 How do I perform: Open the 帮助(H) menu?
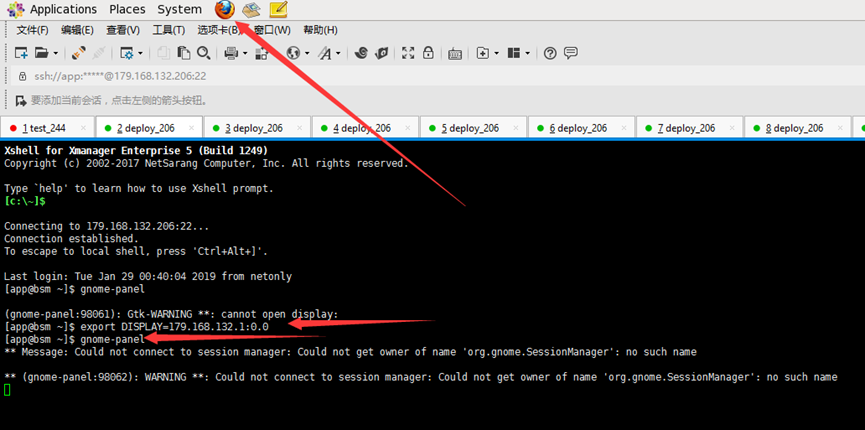click(321, 30)
